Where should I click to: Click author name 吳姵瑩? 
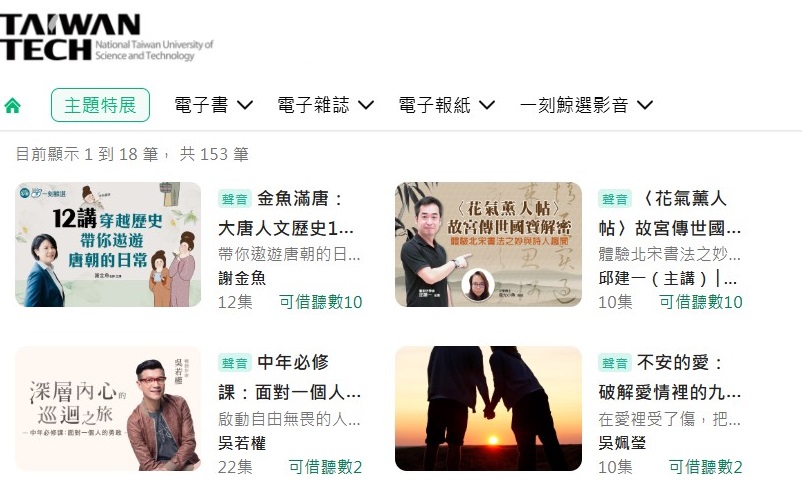point(622,443)
